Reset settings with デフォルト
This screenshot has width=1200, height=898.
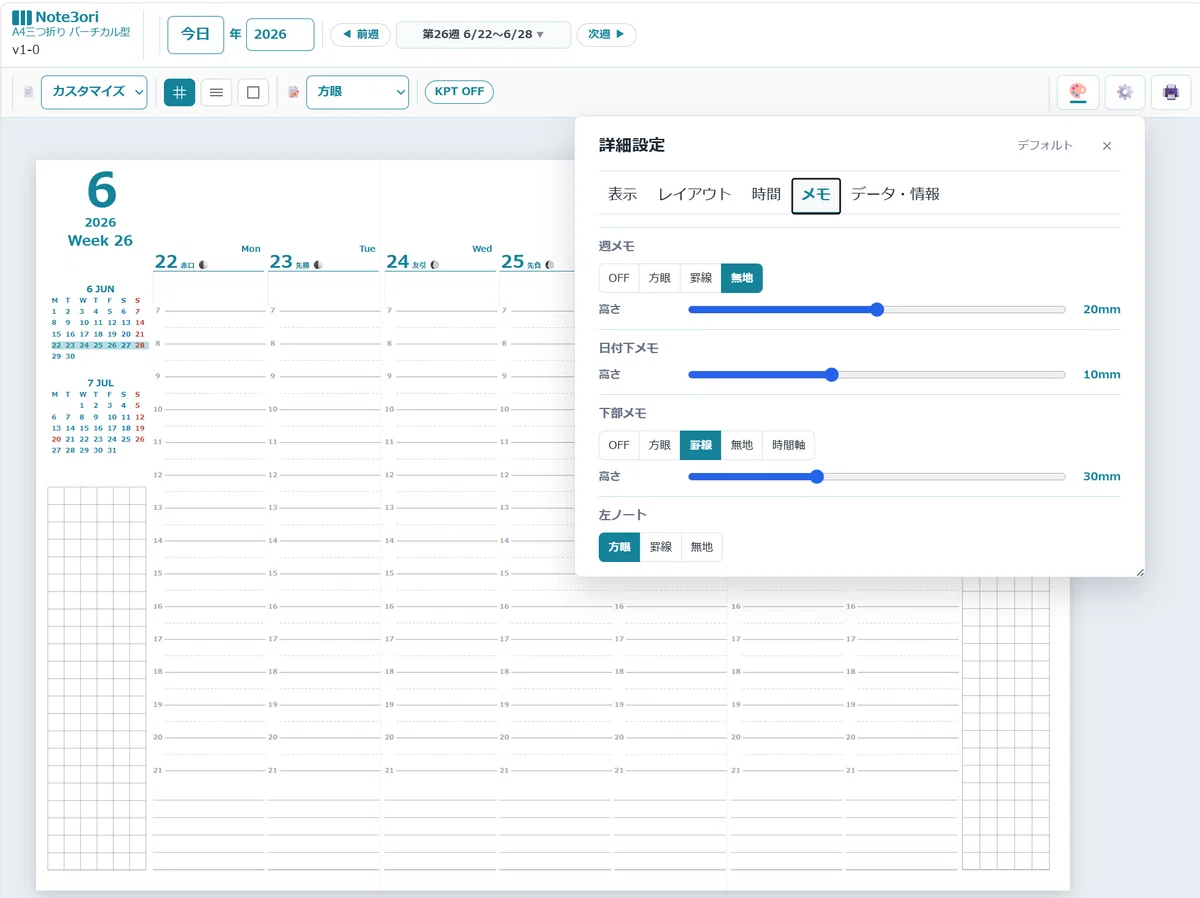pyautogui.click(x=1045, y=146)
